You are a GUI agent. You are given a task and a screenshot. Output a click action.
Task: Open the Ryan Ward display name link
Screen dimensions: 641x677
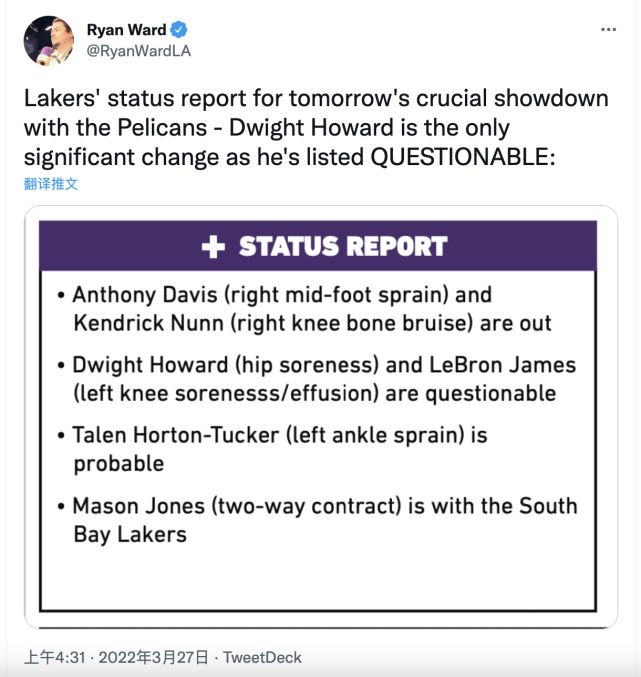[128, 30]
